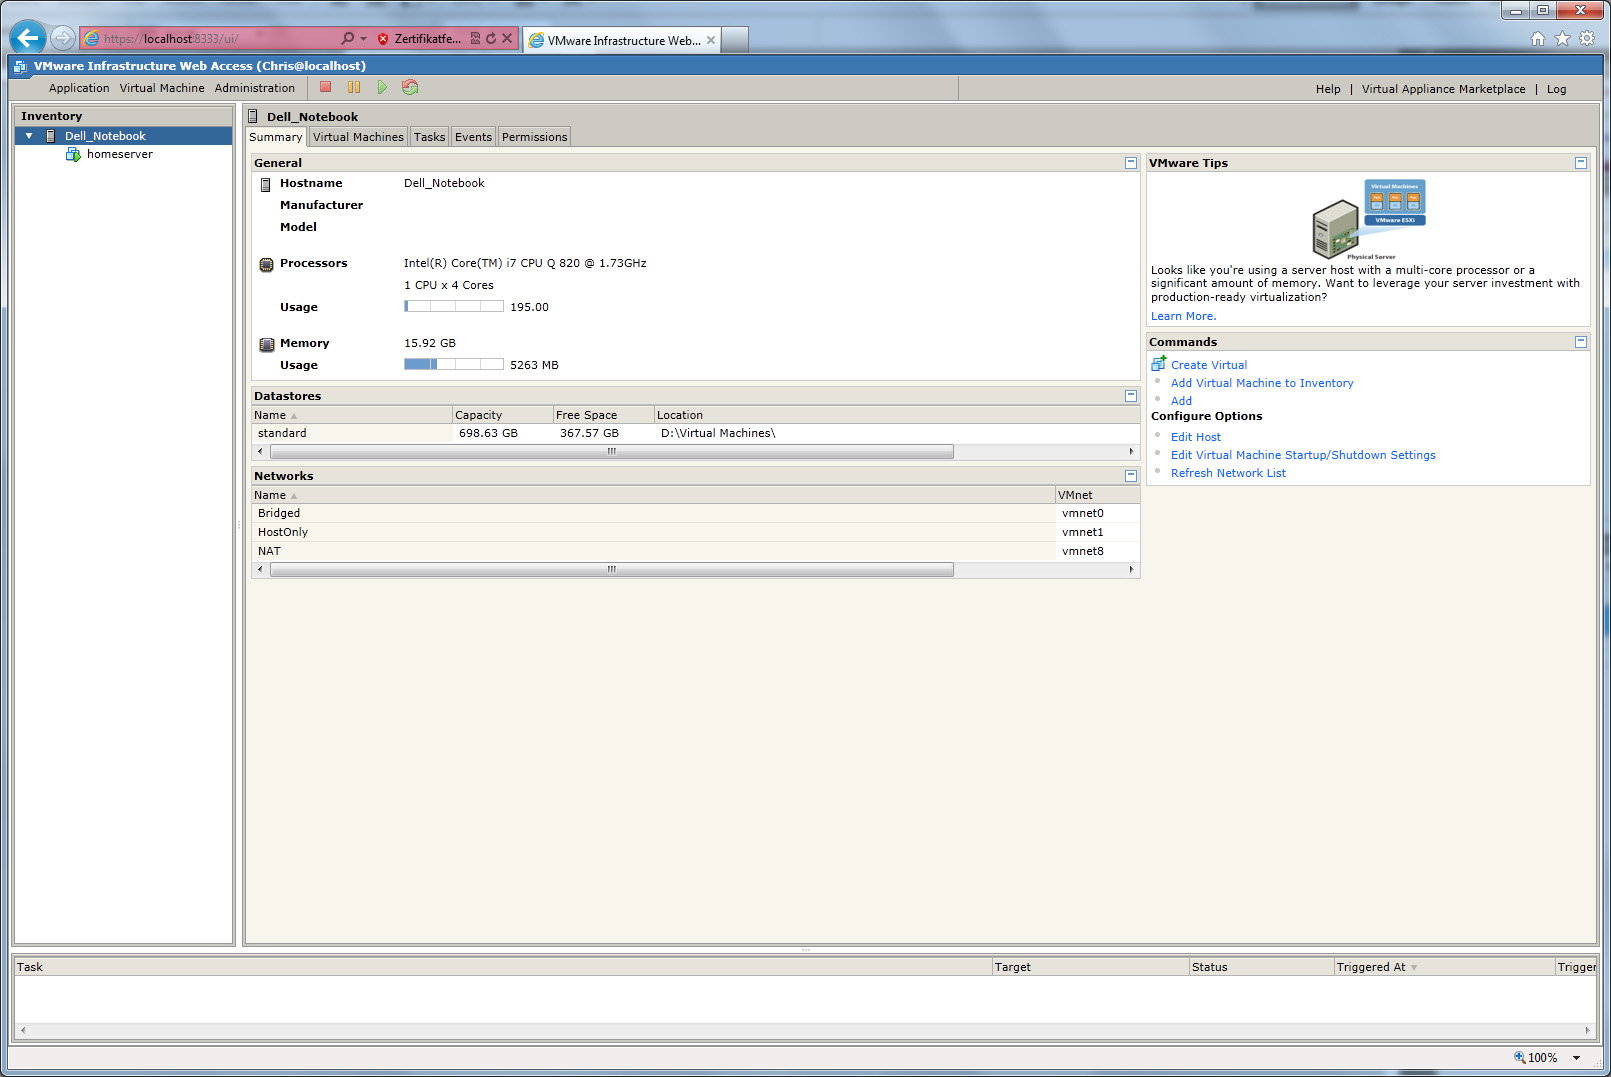Click the Edit Host link
This screenshot has height=1077, width=1611.
(1196, 437)
